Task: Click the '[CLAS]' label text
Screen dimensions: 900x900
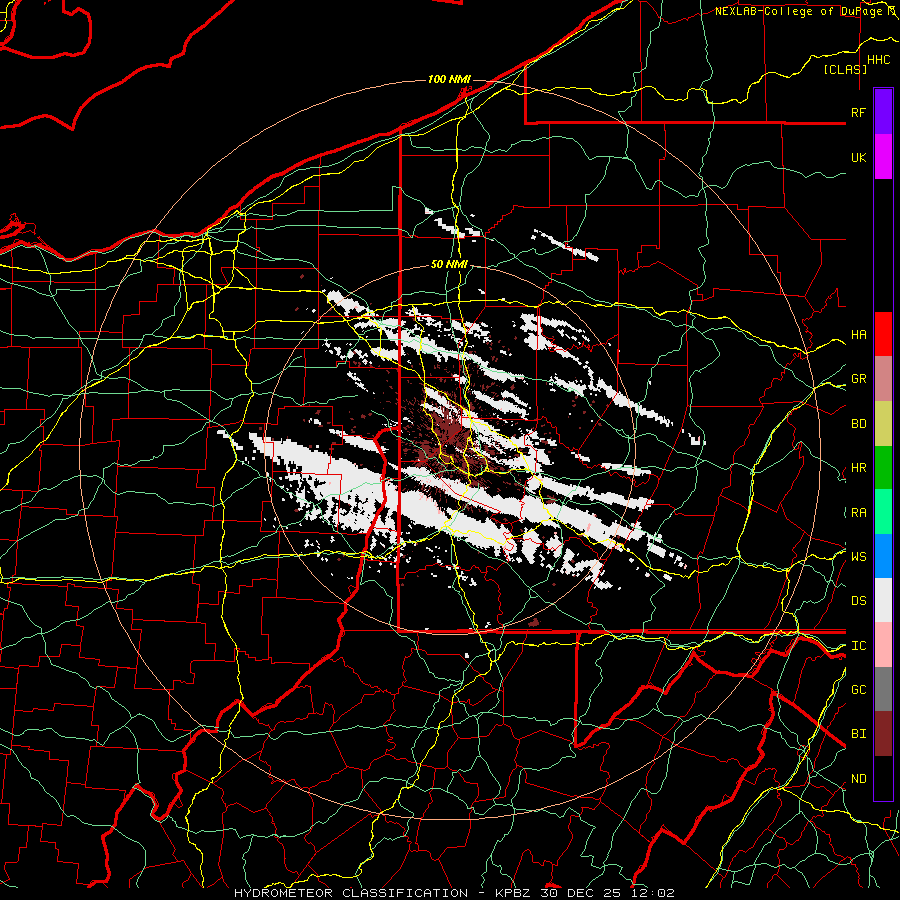Action: pyautogui.click(x=845, y=69)
